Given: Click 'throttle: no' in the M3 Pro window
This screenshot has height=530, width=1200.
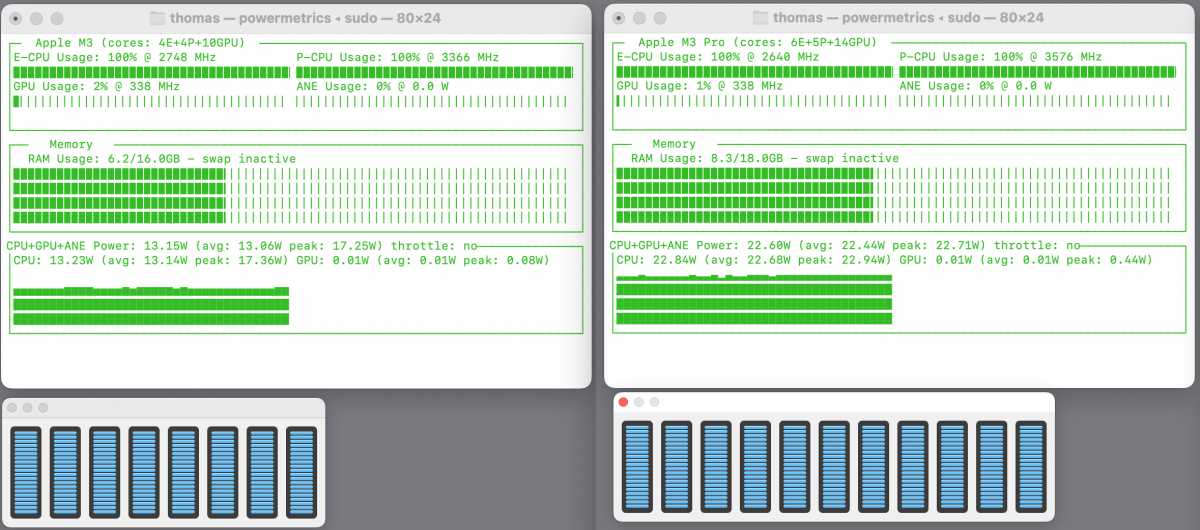Looking at the screenshot, I should pyautogui.click(x=1038, y=246).
